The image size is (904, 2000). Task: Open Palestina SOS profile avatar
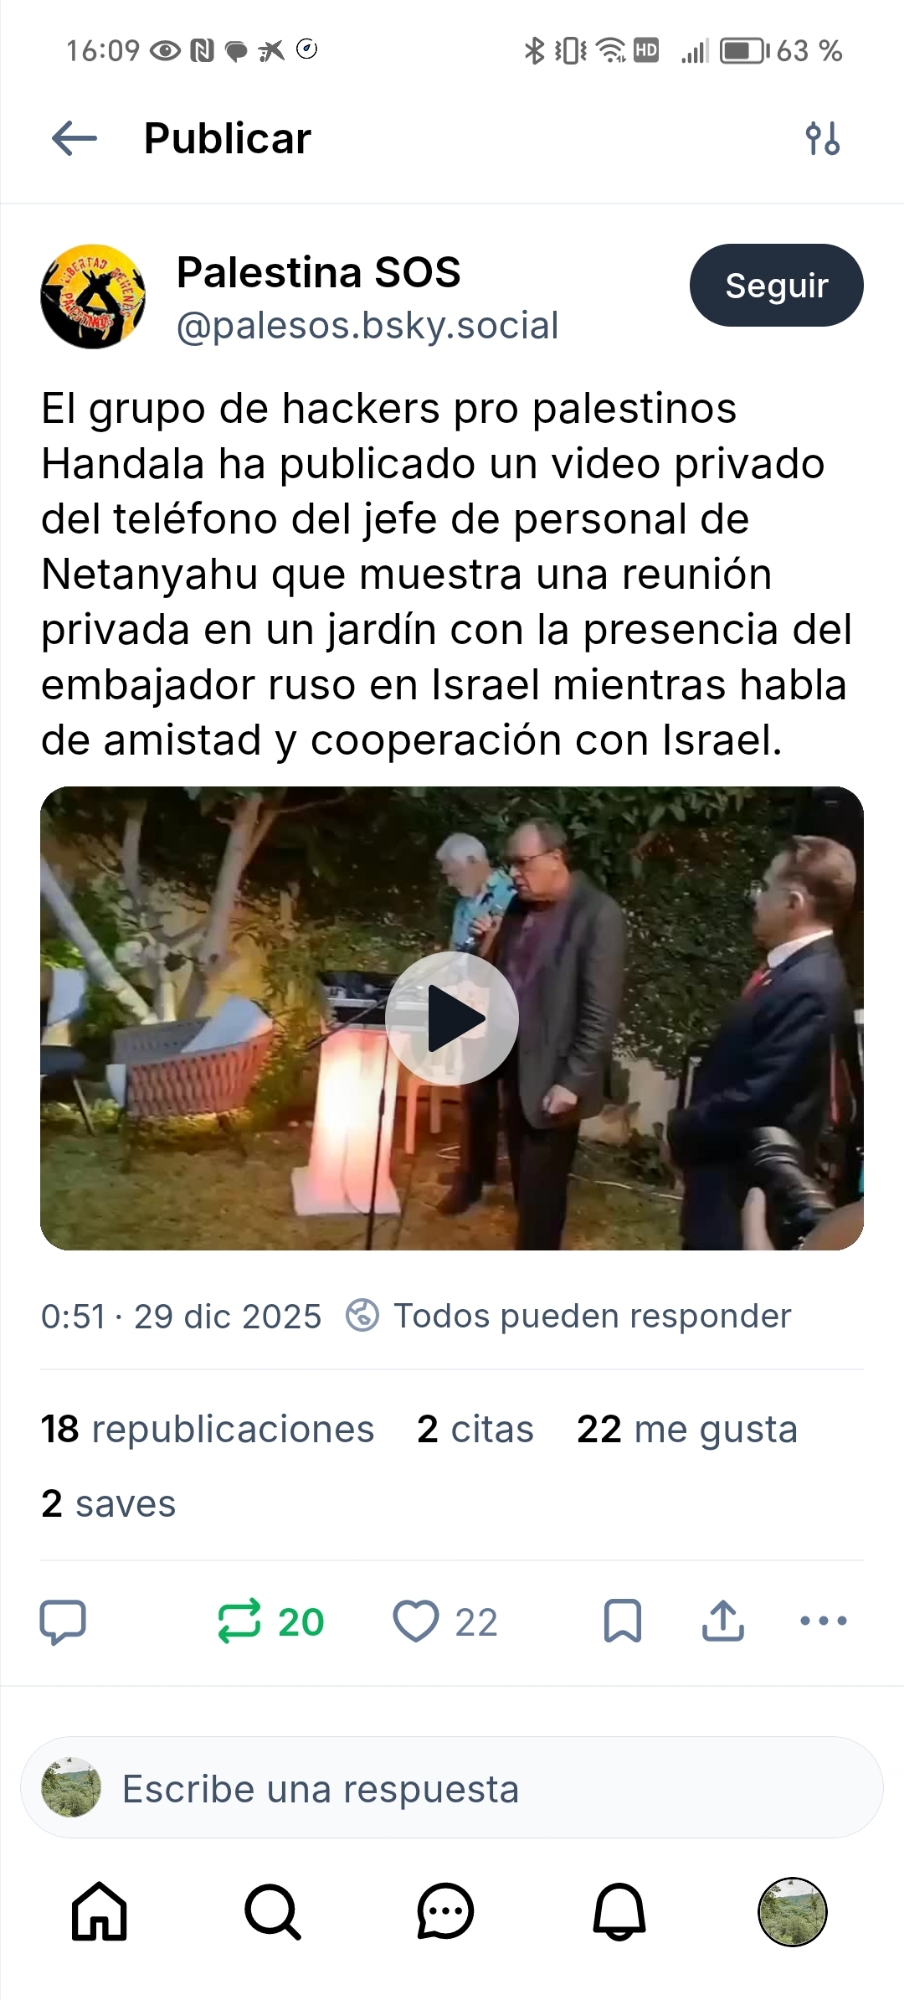pos(93,296)
